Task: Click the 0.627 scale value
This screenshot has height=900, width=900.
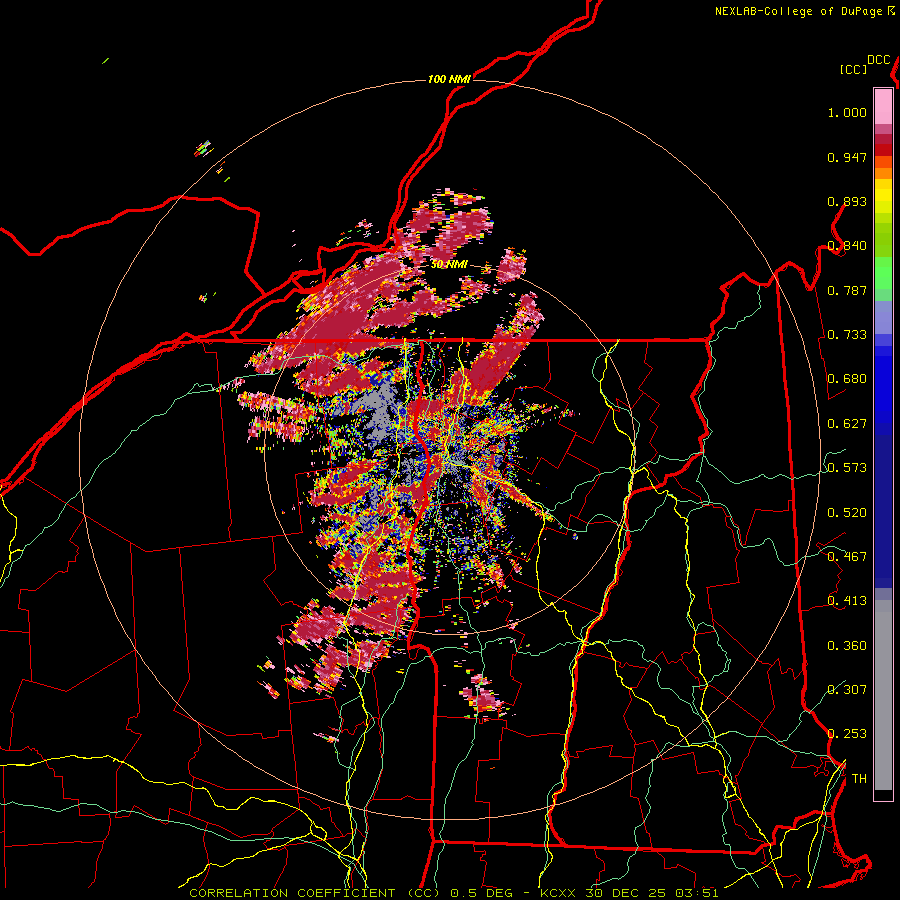Action: click(x=847, y=424)
